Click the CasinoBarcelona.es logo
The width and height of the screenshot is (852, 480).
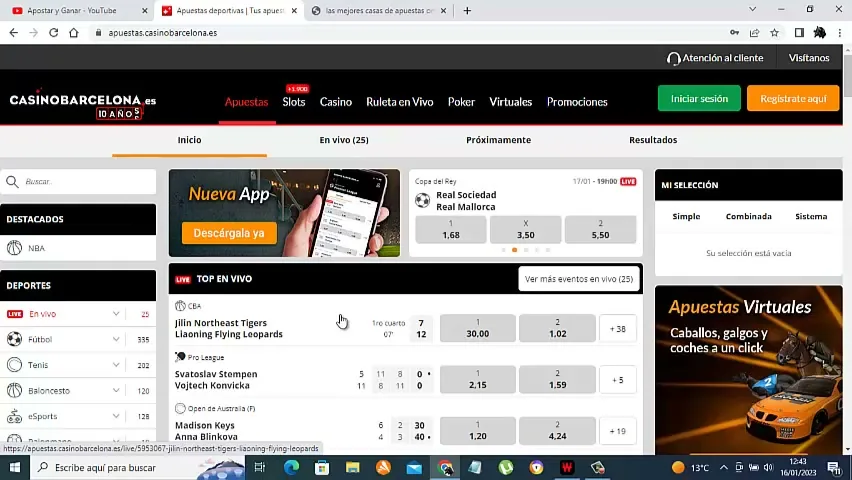click(83, 104)
